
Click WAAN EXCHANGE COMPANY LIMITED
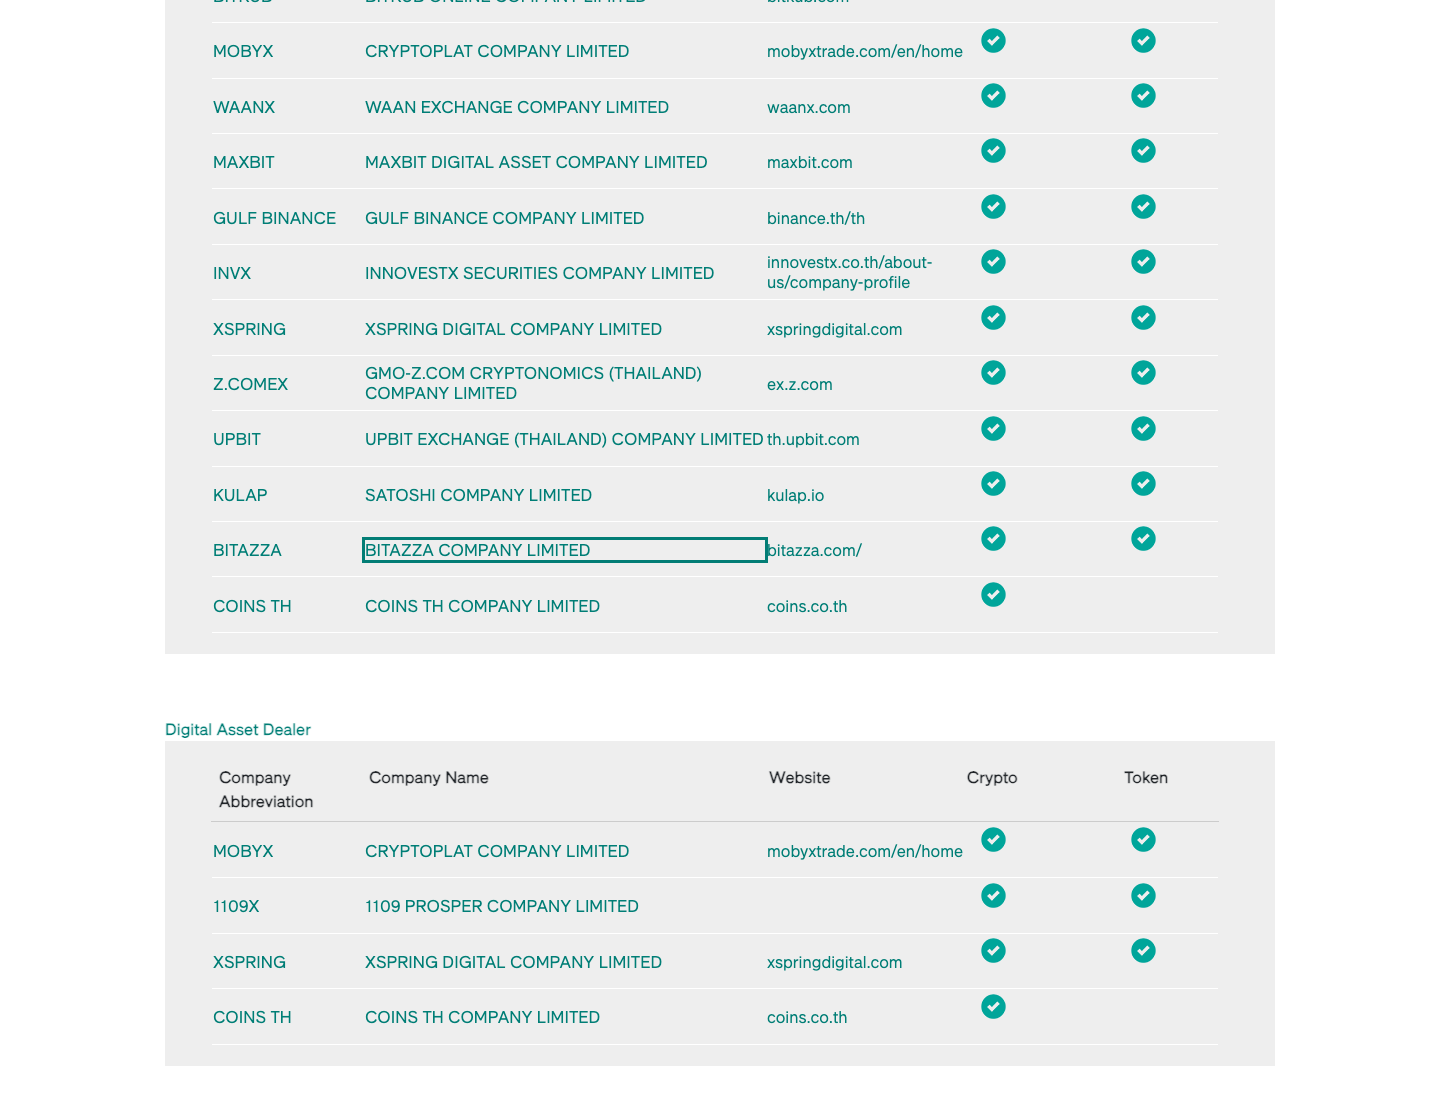click(517, 107)
